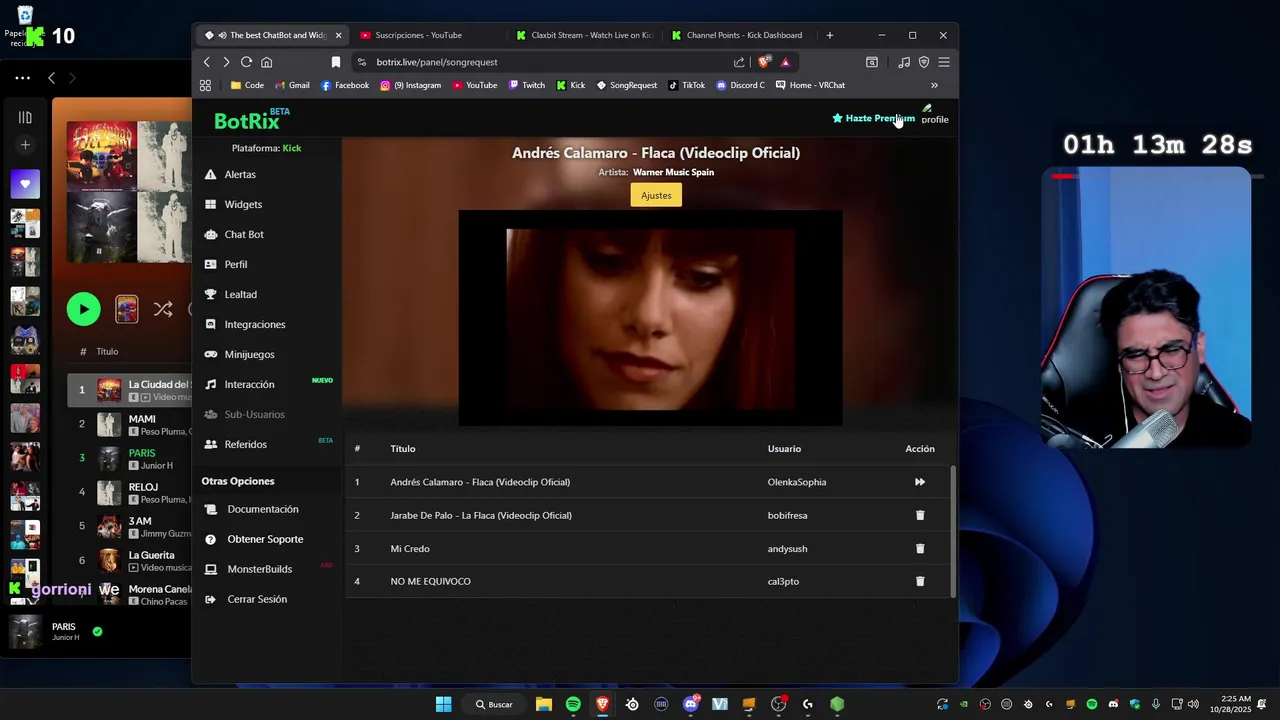Click the share page icon

[x=739, y=62]
